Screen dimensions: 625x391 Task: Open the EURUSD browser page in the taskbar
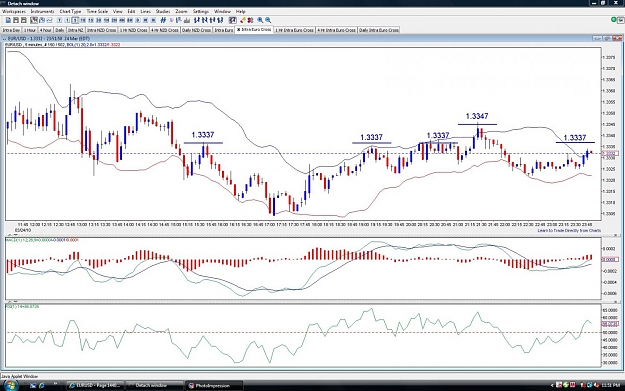[x=95, y=385]
